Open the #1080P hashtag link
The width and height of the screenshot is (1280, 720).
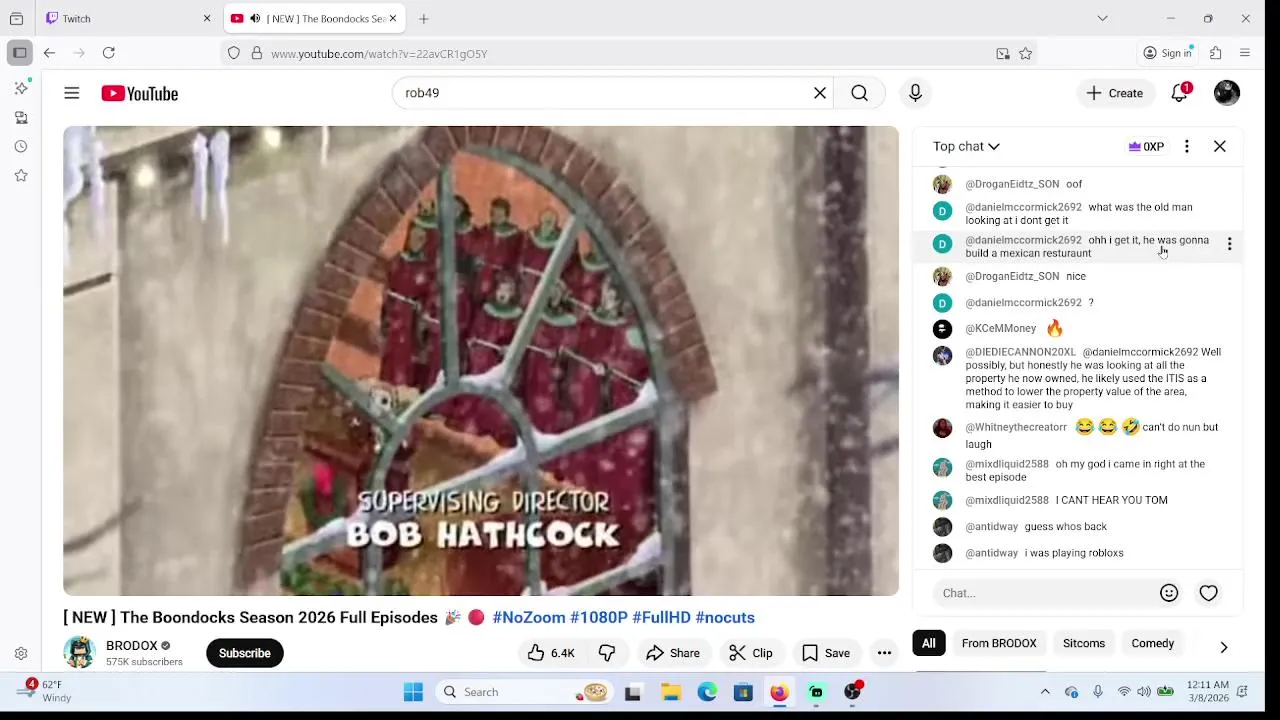pos(599,617)
